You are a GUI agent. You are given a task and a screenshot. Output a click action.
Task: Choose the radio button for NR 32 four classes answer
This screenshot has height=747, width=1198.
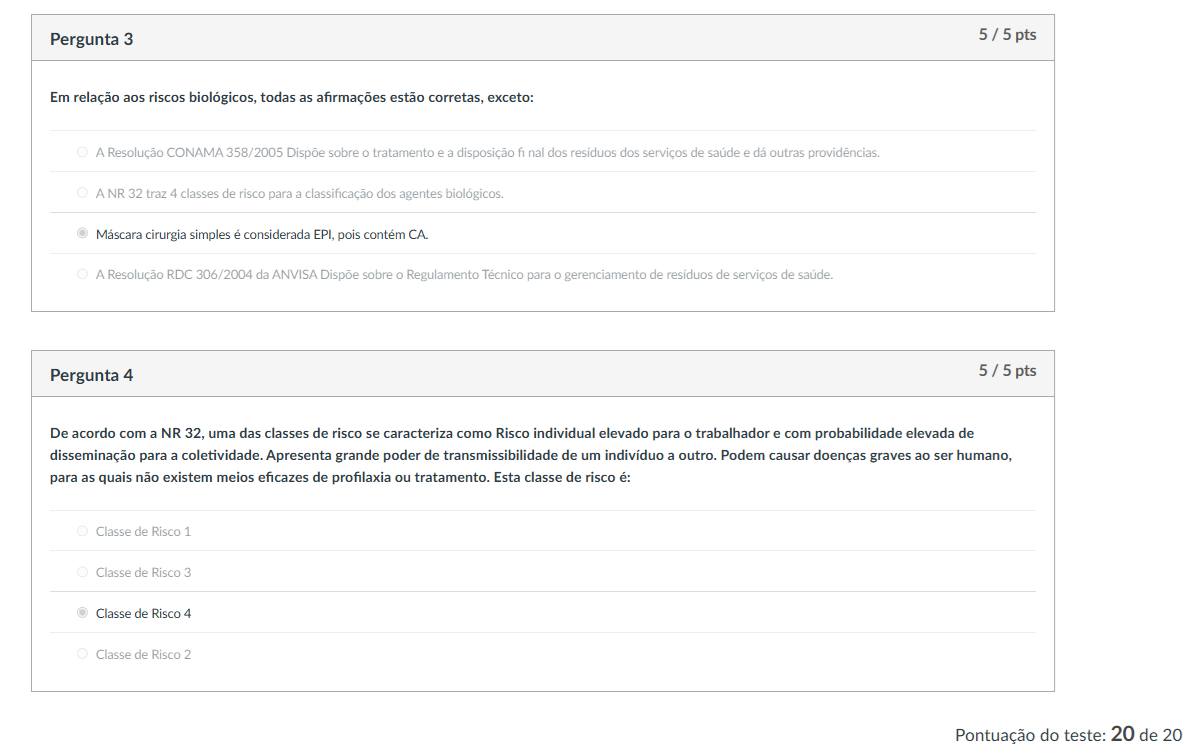coord(82,193)
